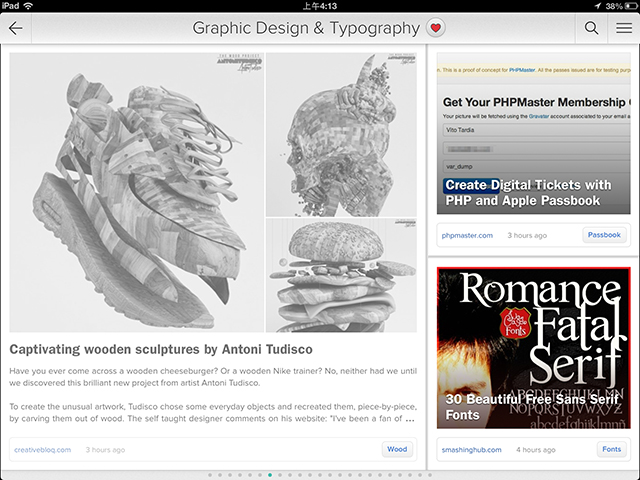Click the var_dump field in the preview
The width and height of the screenshot is (640, 480).
(536, 167)
